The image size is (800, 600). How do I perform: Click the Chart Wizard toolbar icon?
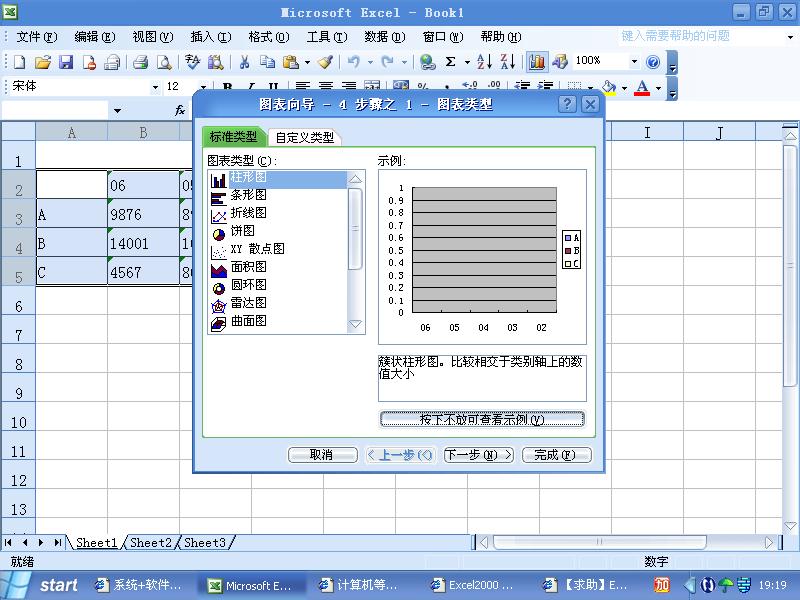coord(536,62)
